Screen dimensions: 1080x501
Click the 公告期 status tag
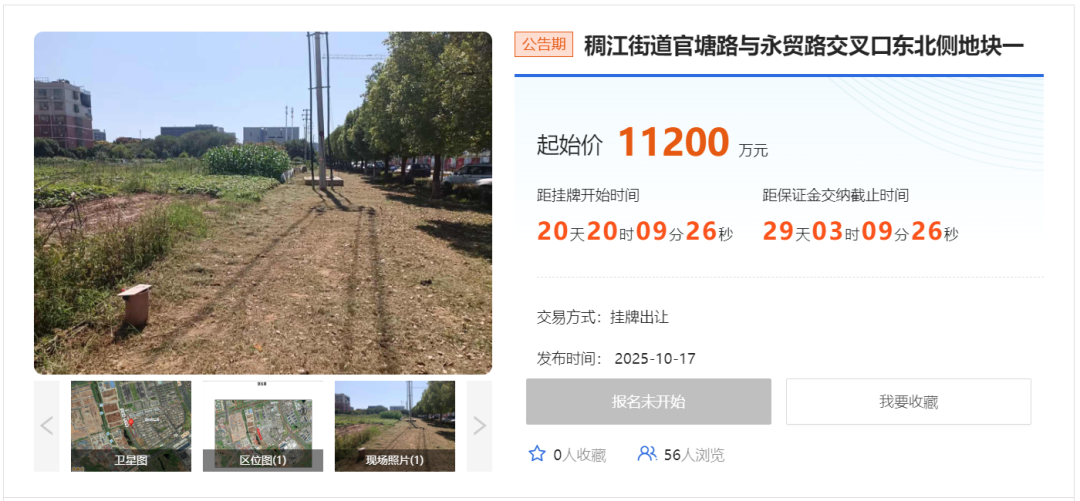(543, 45)
